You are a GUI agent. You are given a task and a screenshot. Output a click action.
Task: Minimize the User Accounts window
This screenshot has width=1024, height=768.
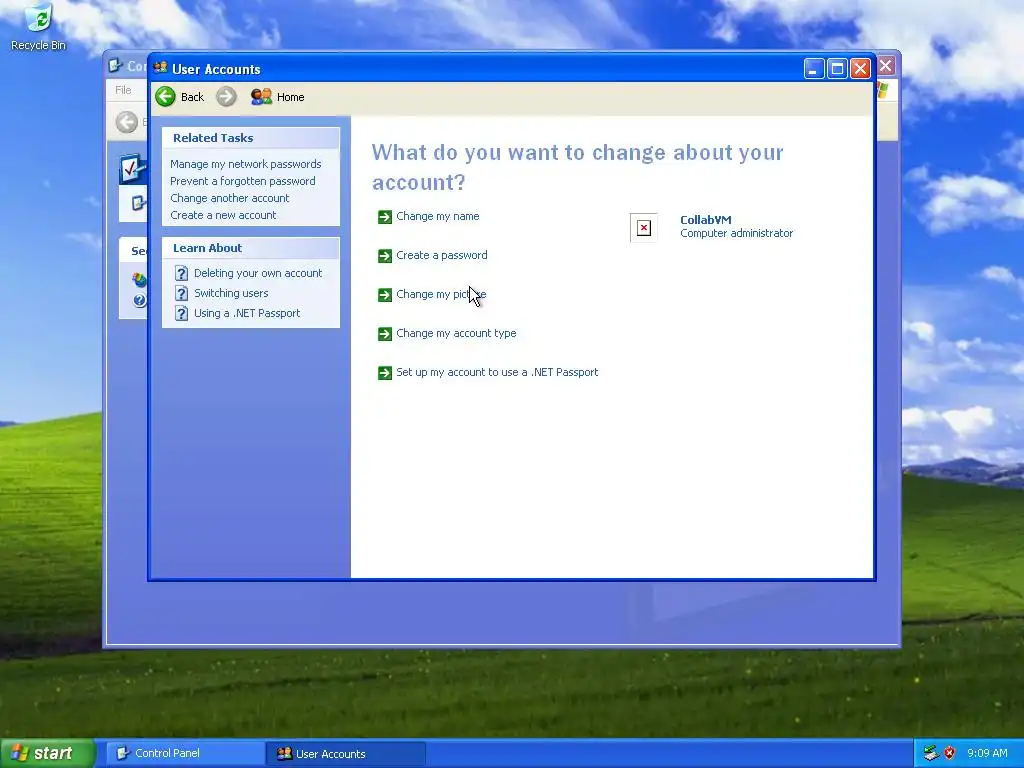tap(814, 69)
